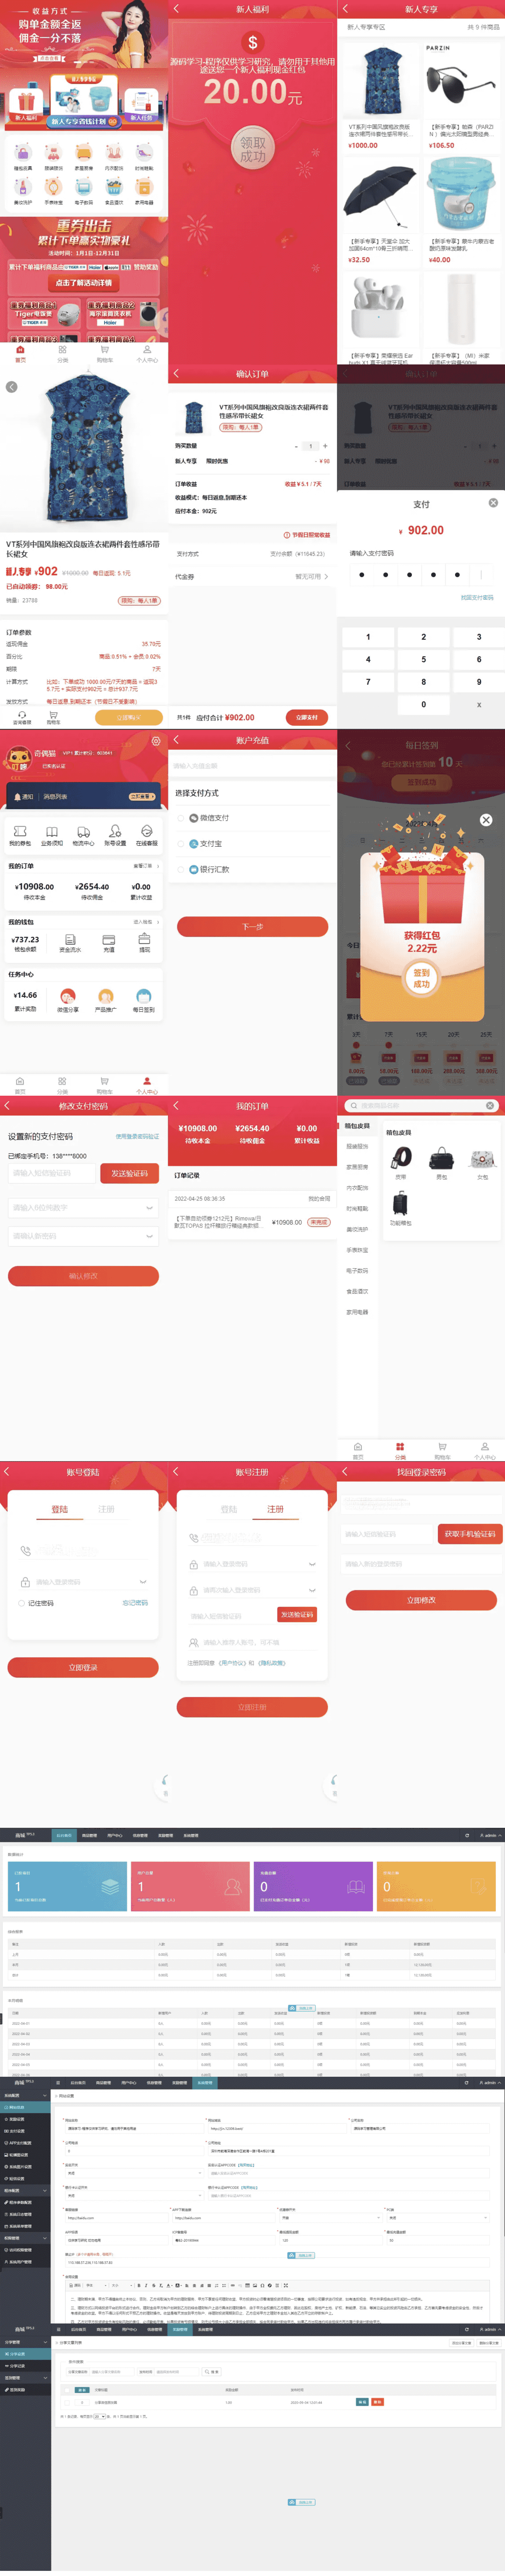Click back arrow on 找回登录密码 header
This screenshot has height=2576, width=505.
[345, 1472]
